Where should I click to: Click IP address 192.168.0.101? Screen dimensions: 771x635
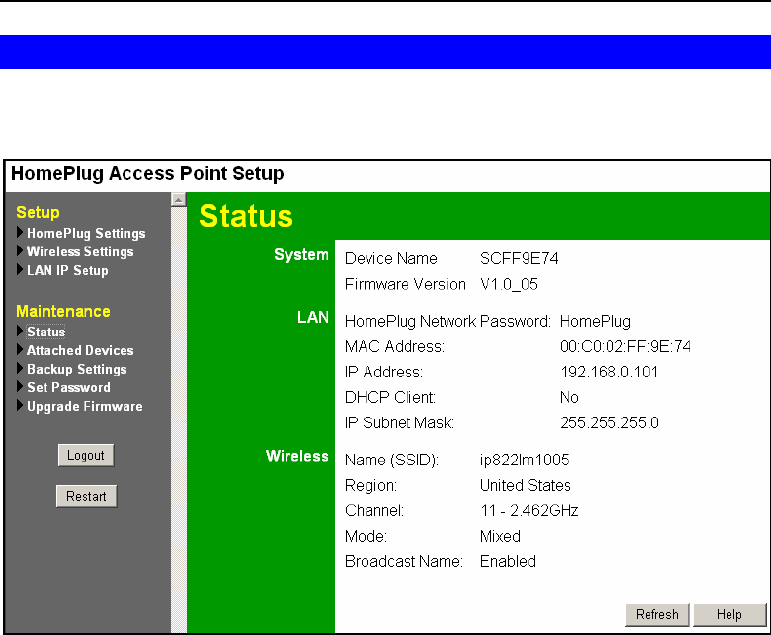[x=609, y=372]
